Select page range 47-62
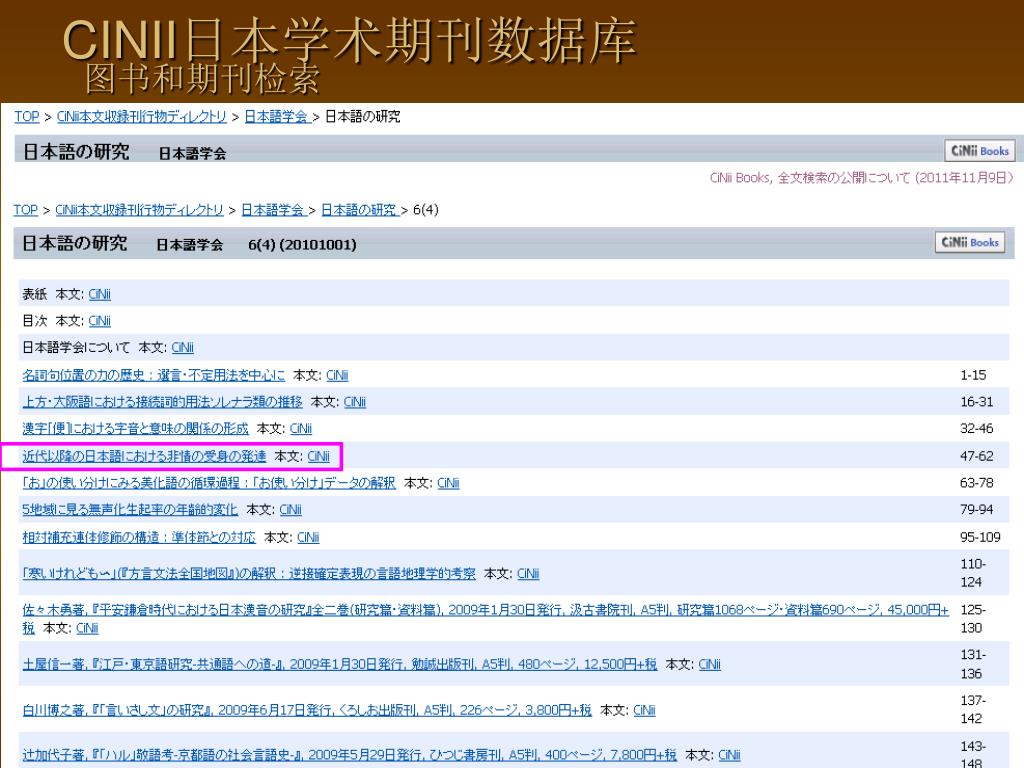This screenshot has width=1024, height=768. (976, 456)
